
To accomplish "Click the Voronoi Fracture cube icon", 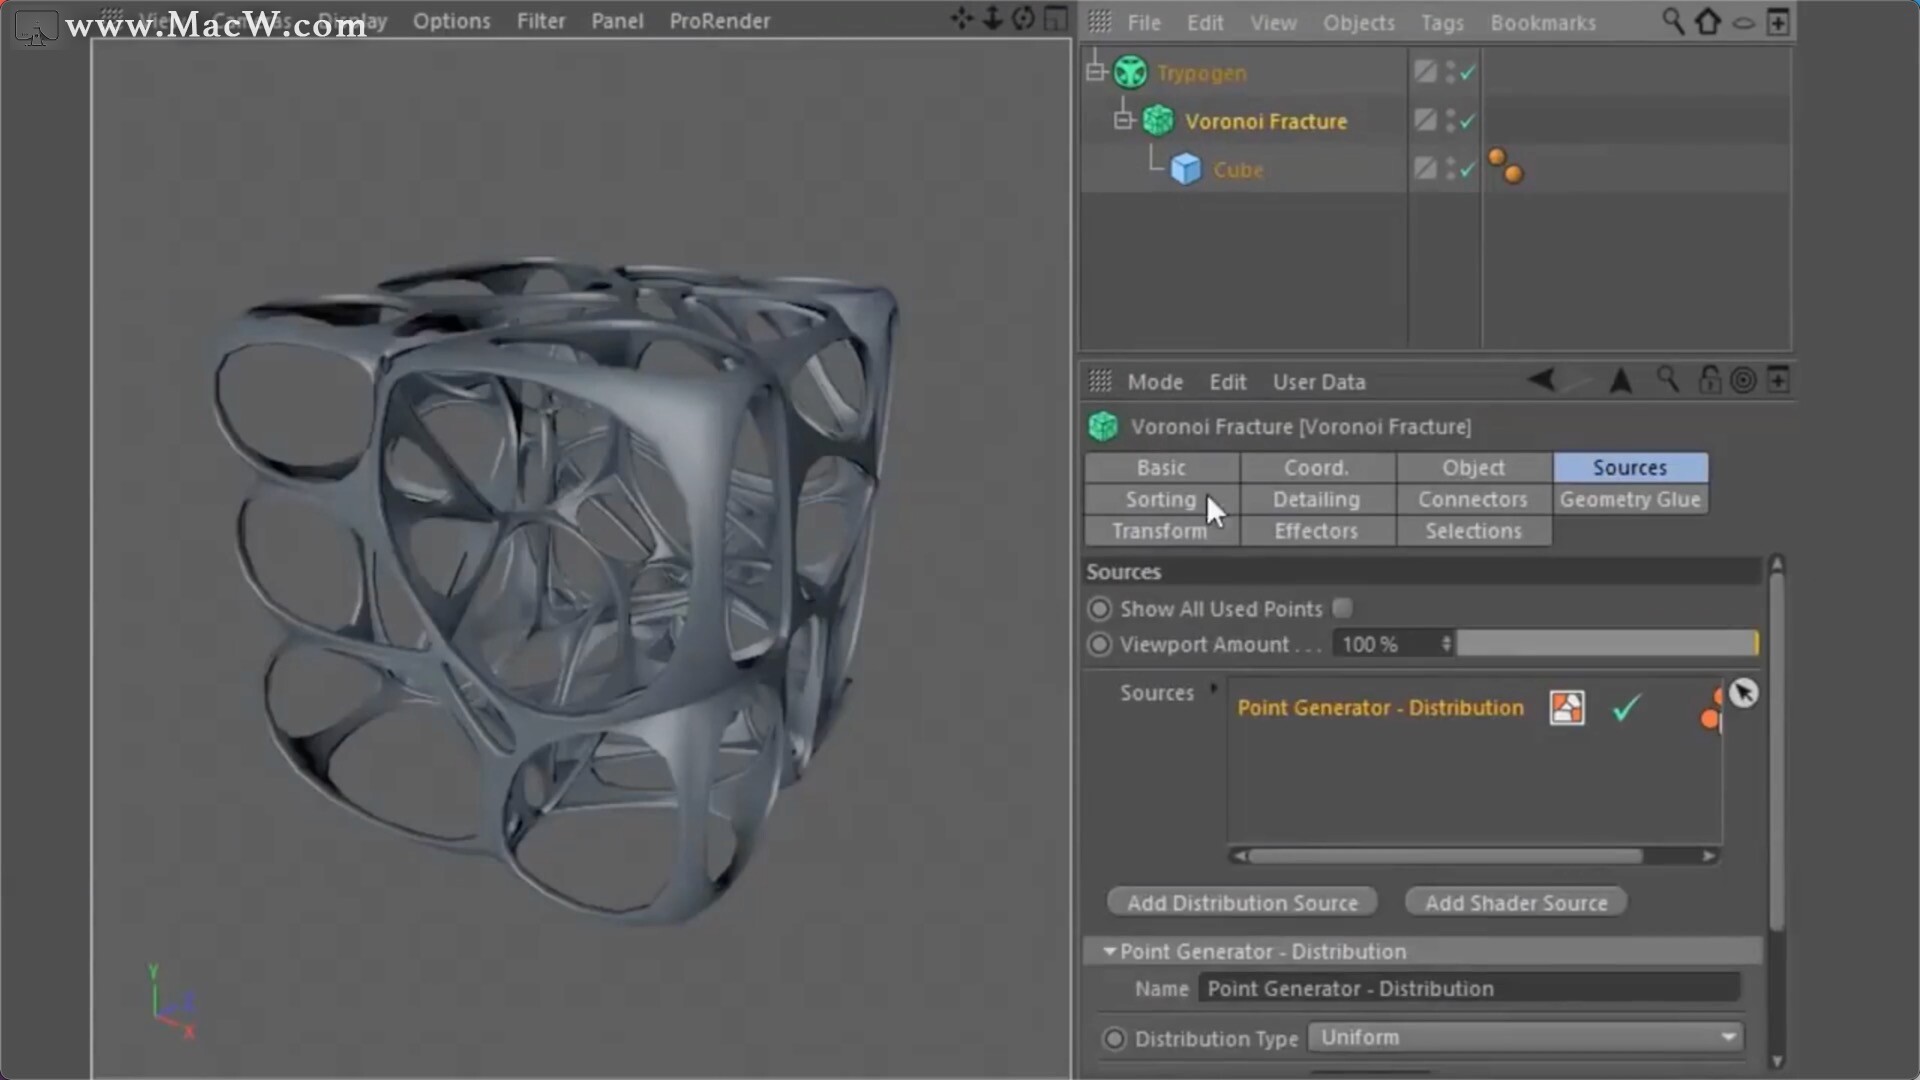I will [x=1158, y=120].
